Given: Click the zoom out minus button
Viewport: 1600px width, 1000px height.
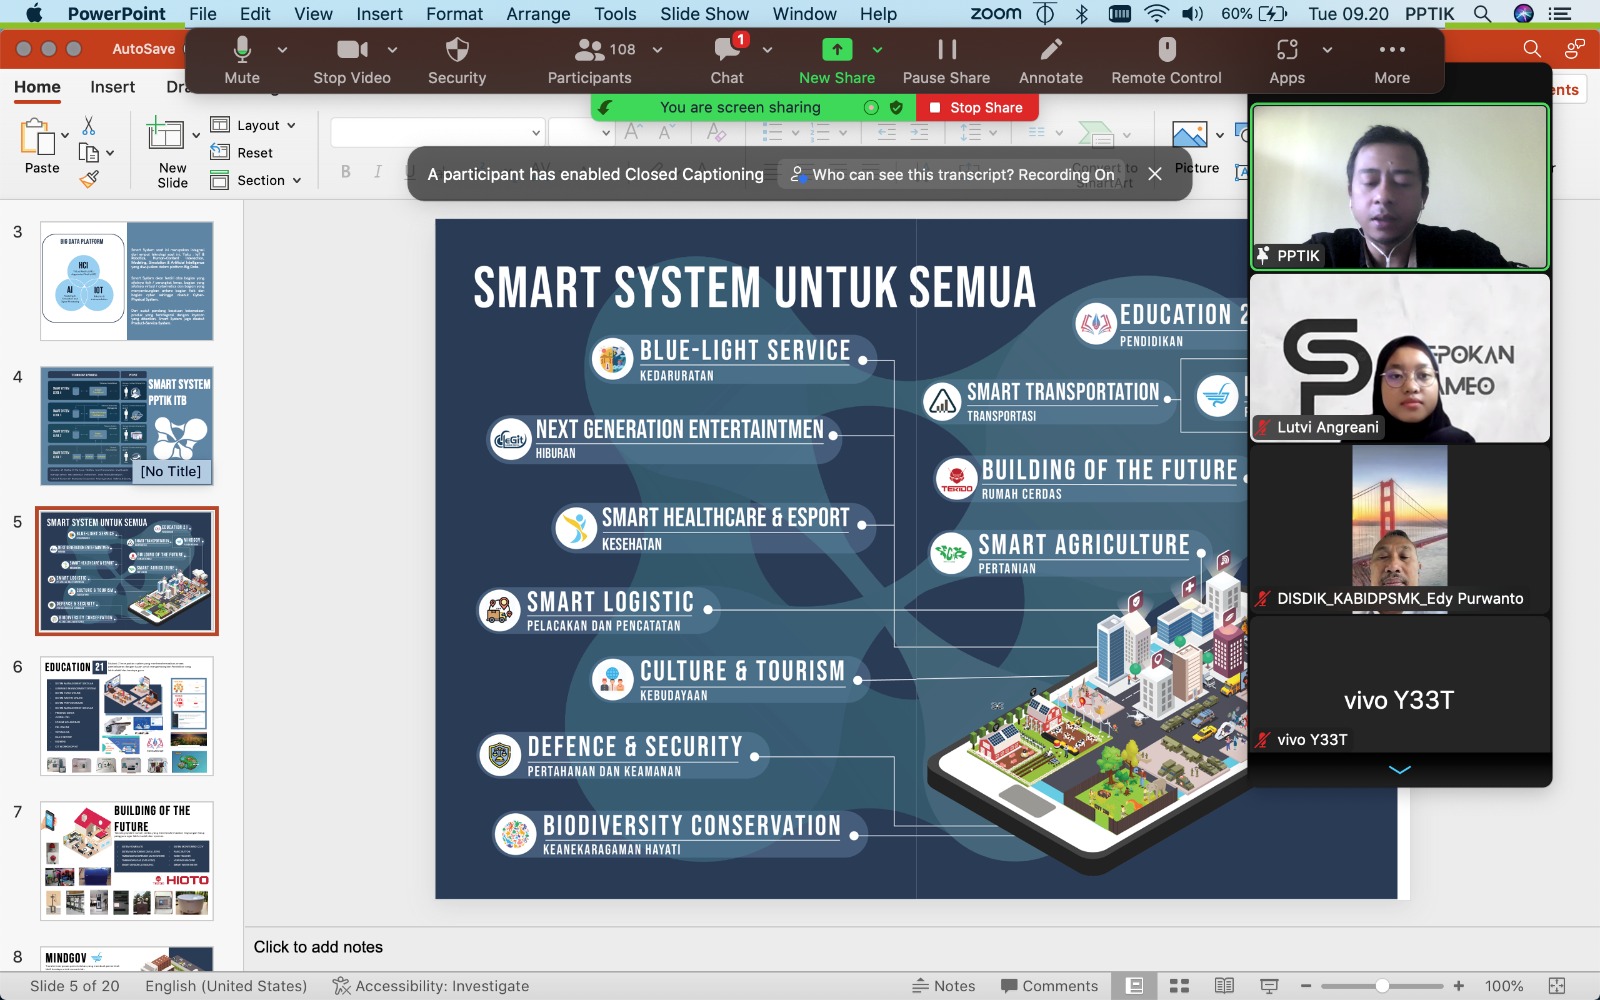Looking at the screenshot, I should (1306, 986).
